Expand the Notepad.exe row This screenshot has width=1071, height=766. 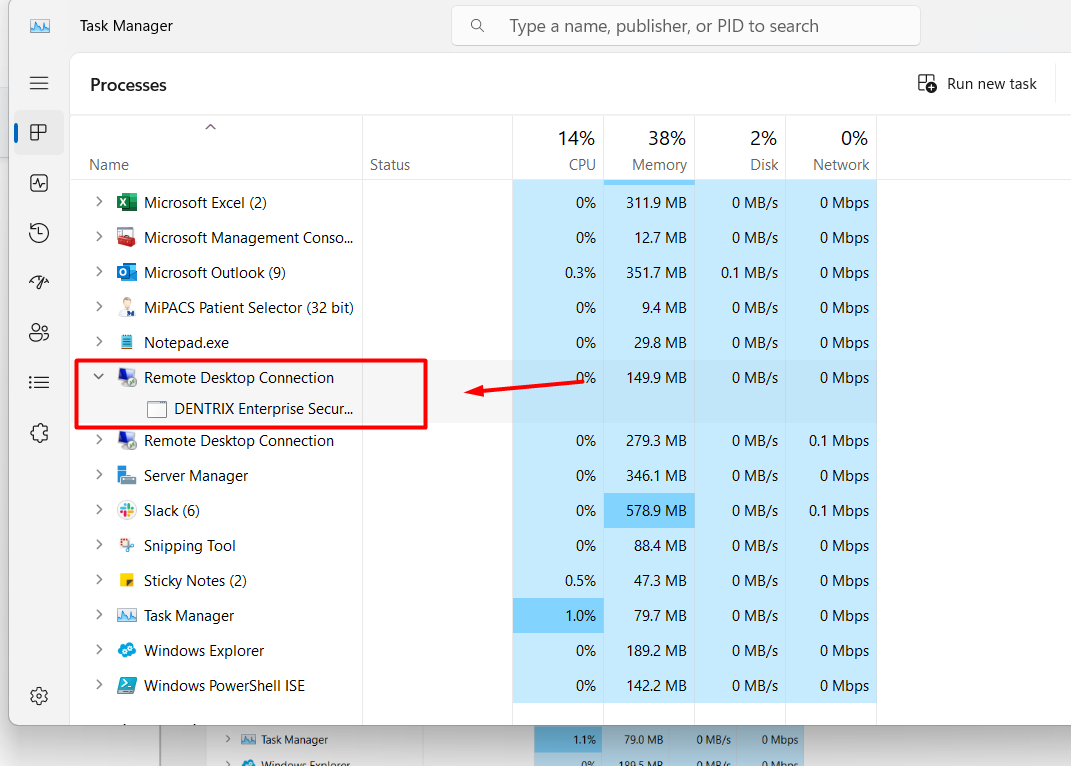(99, 341)
